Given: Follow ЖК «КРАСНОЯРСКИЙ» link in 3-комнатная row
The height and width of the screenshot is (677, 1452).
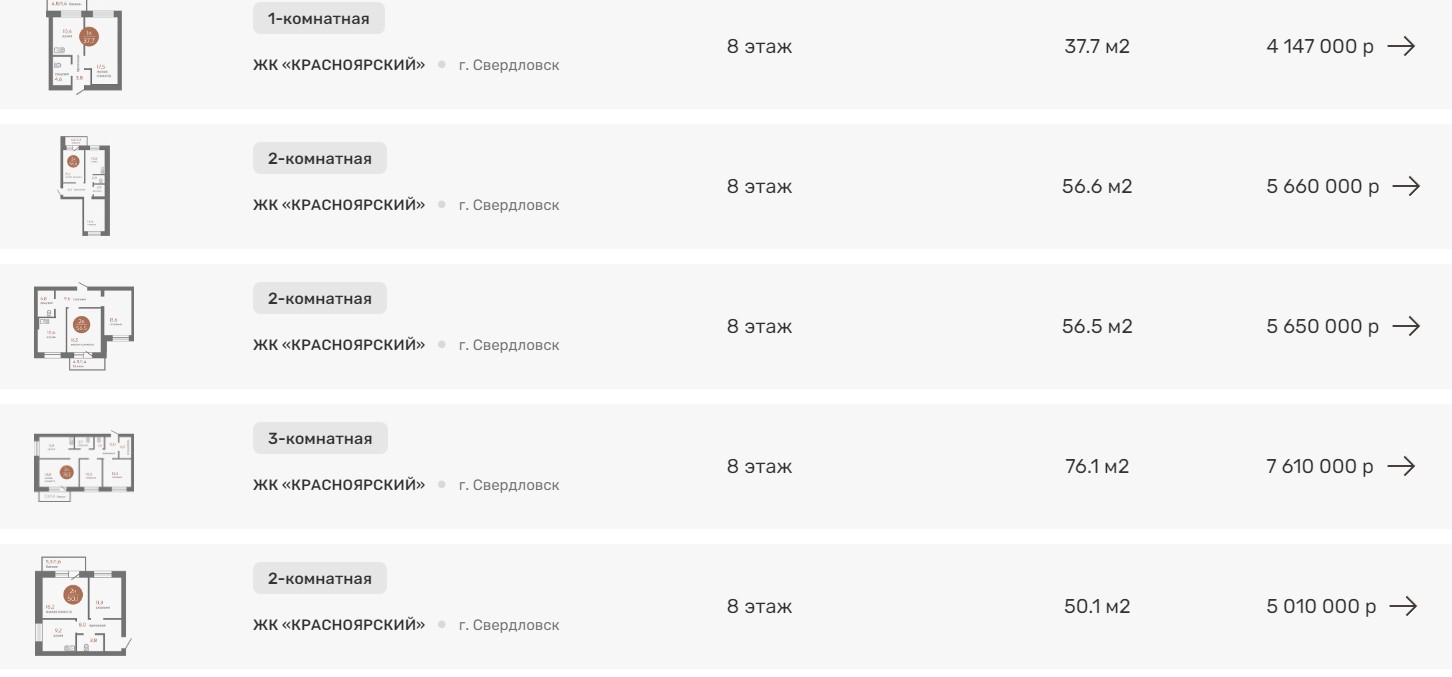Looking at the screenshot, I should (339, 485).
